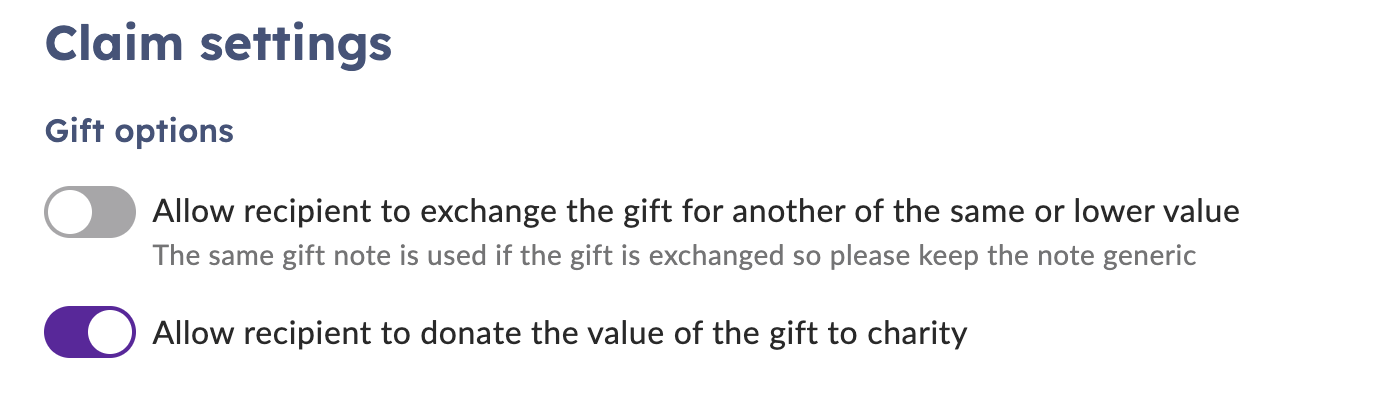Click the gray helper note about keeping note generic
Viewport: 1384px width, 412px height.
click(674, 256)
